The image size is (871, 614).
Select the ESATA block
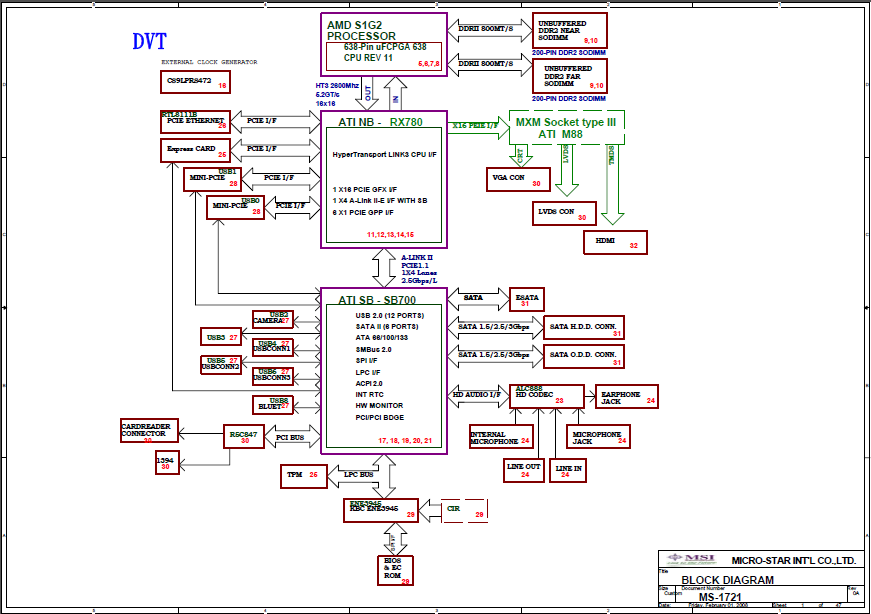[527, 299]
